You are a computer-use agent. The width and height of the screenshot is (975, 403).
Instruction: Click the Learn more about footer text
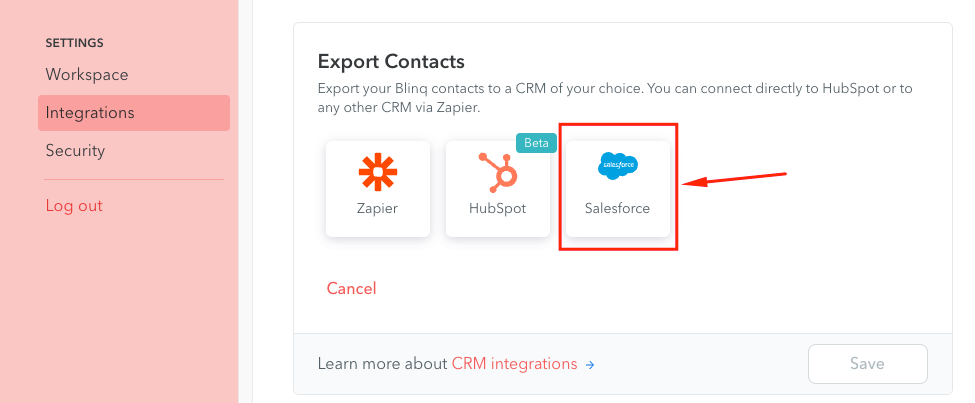tap(383, 364)
